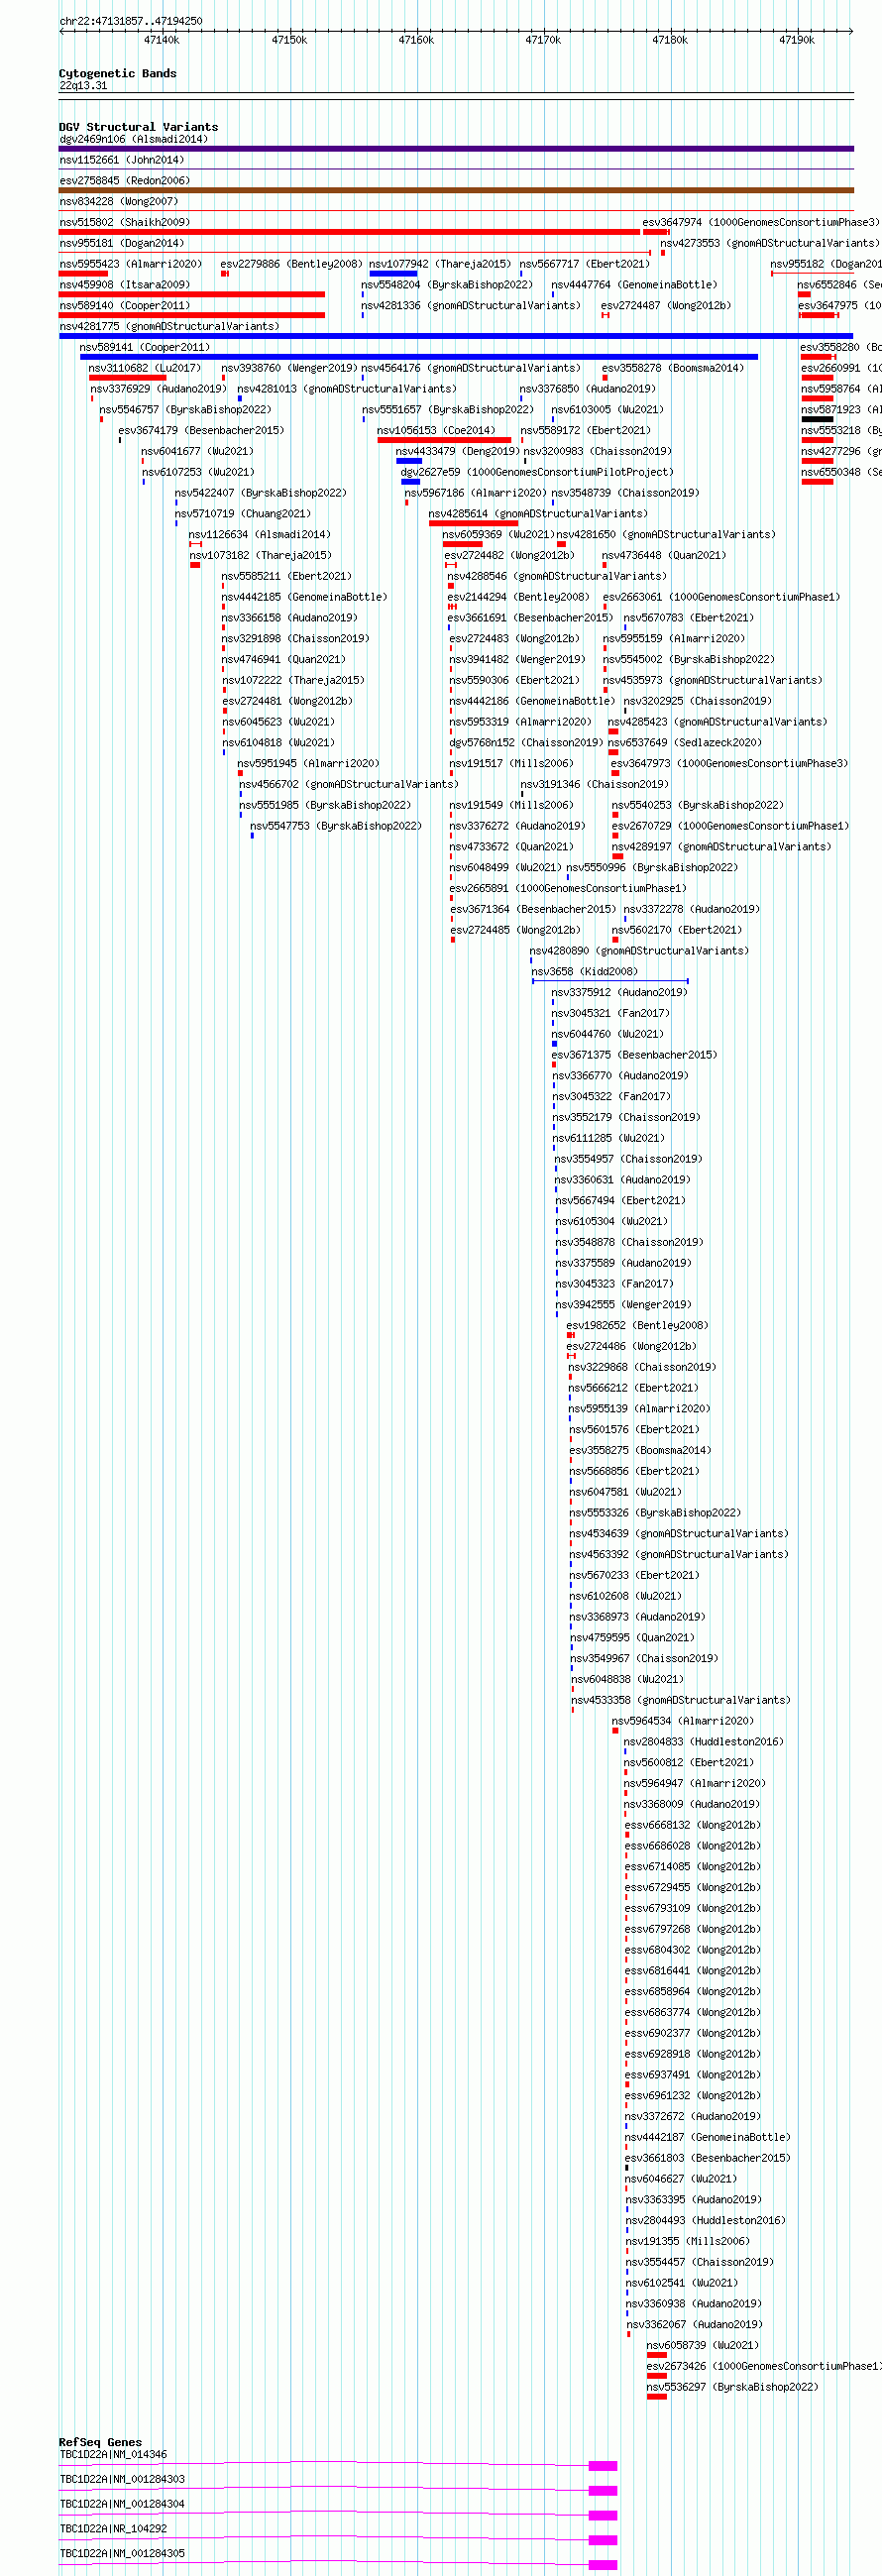Open esv3558278 (Boomsma2014) label
Viewport: 882px width, 2576px height.
pyautogui.click(x=673, y=370)
